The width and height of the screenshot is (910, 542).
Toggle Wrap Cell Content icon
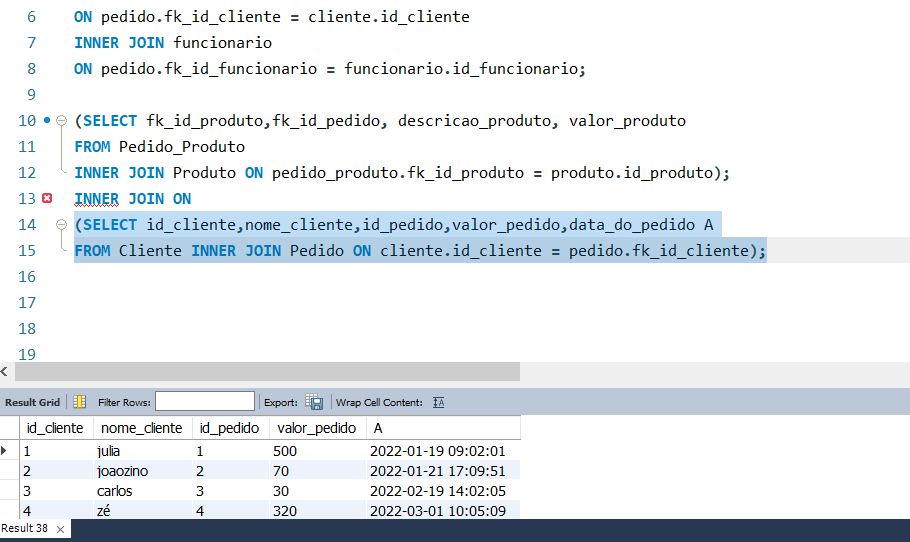[x=439, y=402]
